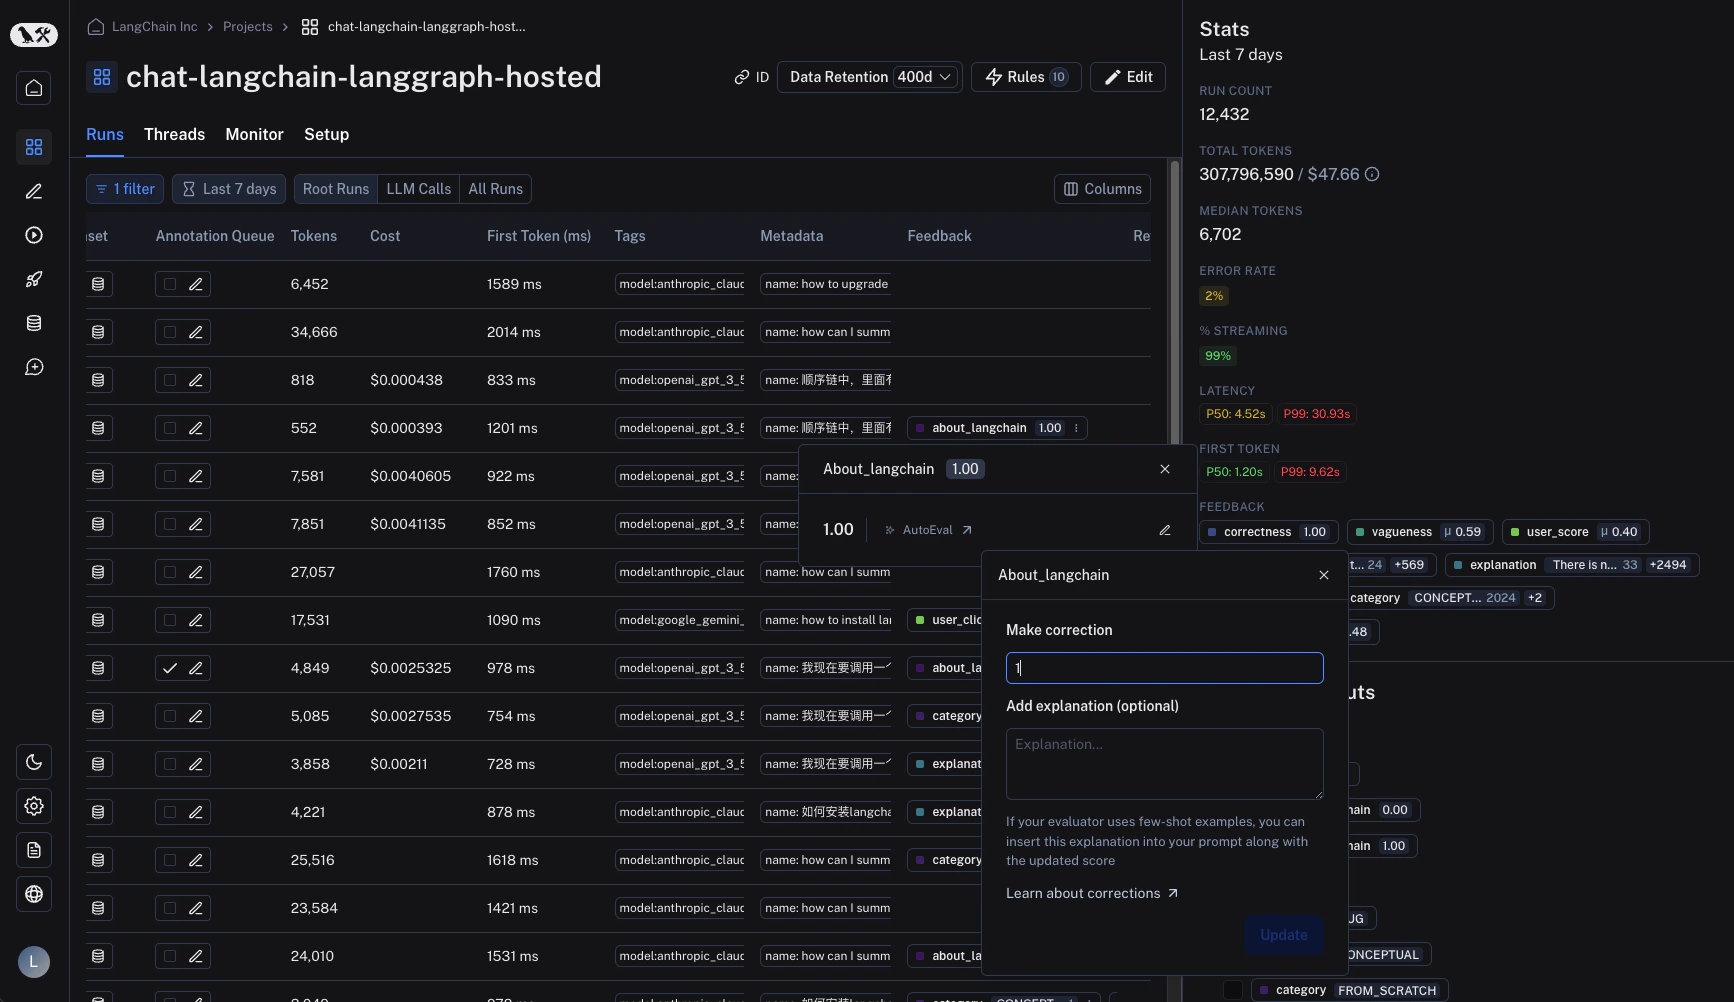Open the Last 7 days time filter
Viewport: 1734px width, 1002px height.
[x=229, y=189]
